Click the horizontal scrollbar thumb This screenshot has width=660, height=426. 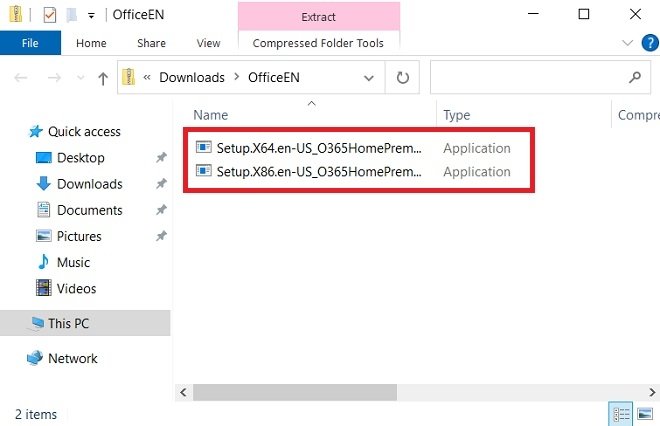295,392
